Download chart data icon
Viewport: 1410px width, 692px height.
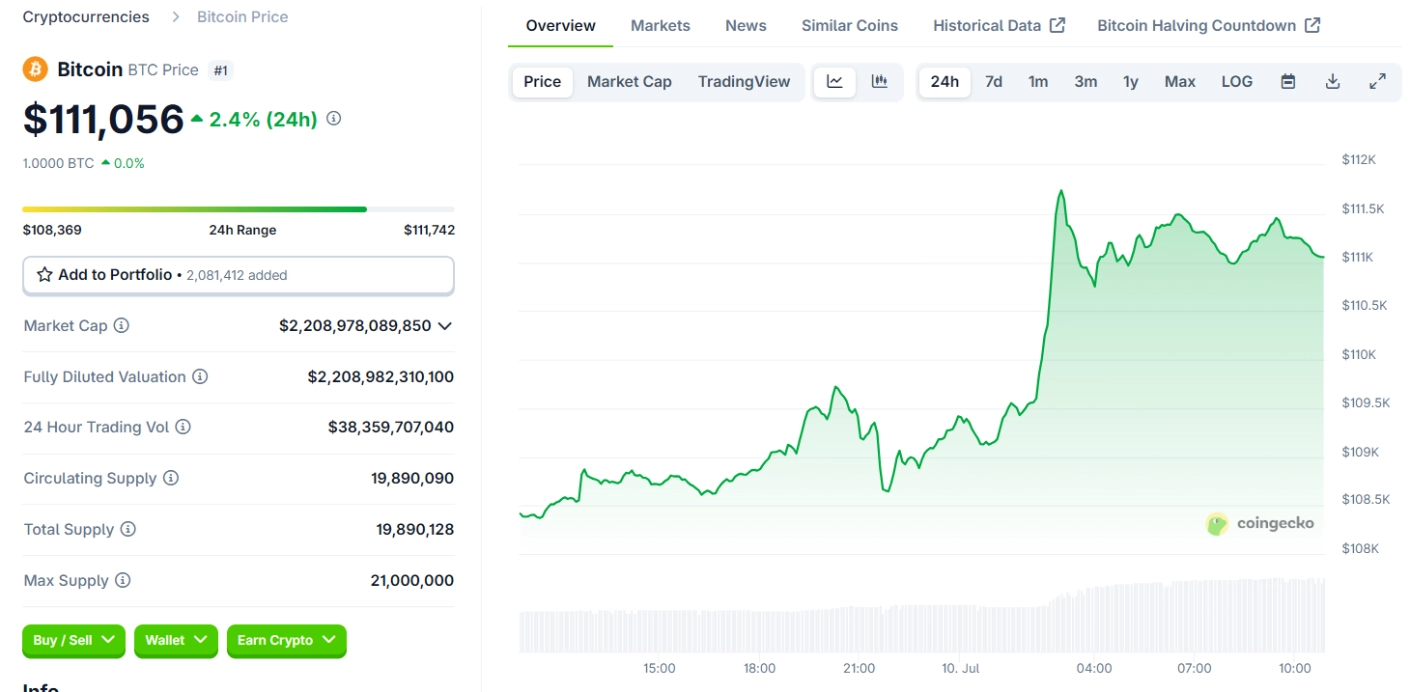point(1333,81)
